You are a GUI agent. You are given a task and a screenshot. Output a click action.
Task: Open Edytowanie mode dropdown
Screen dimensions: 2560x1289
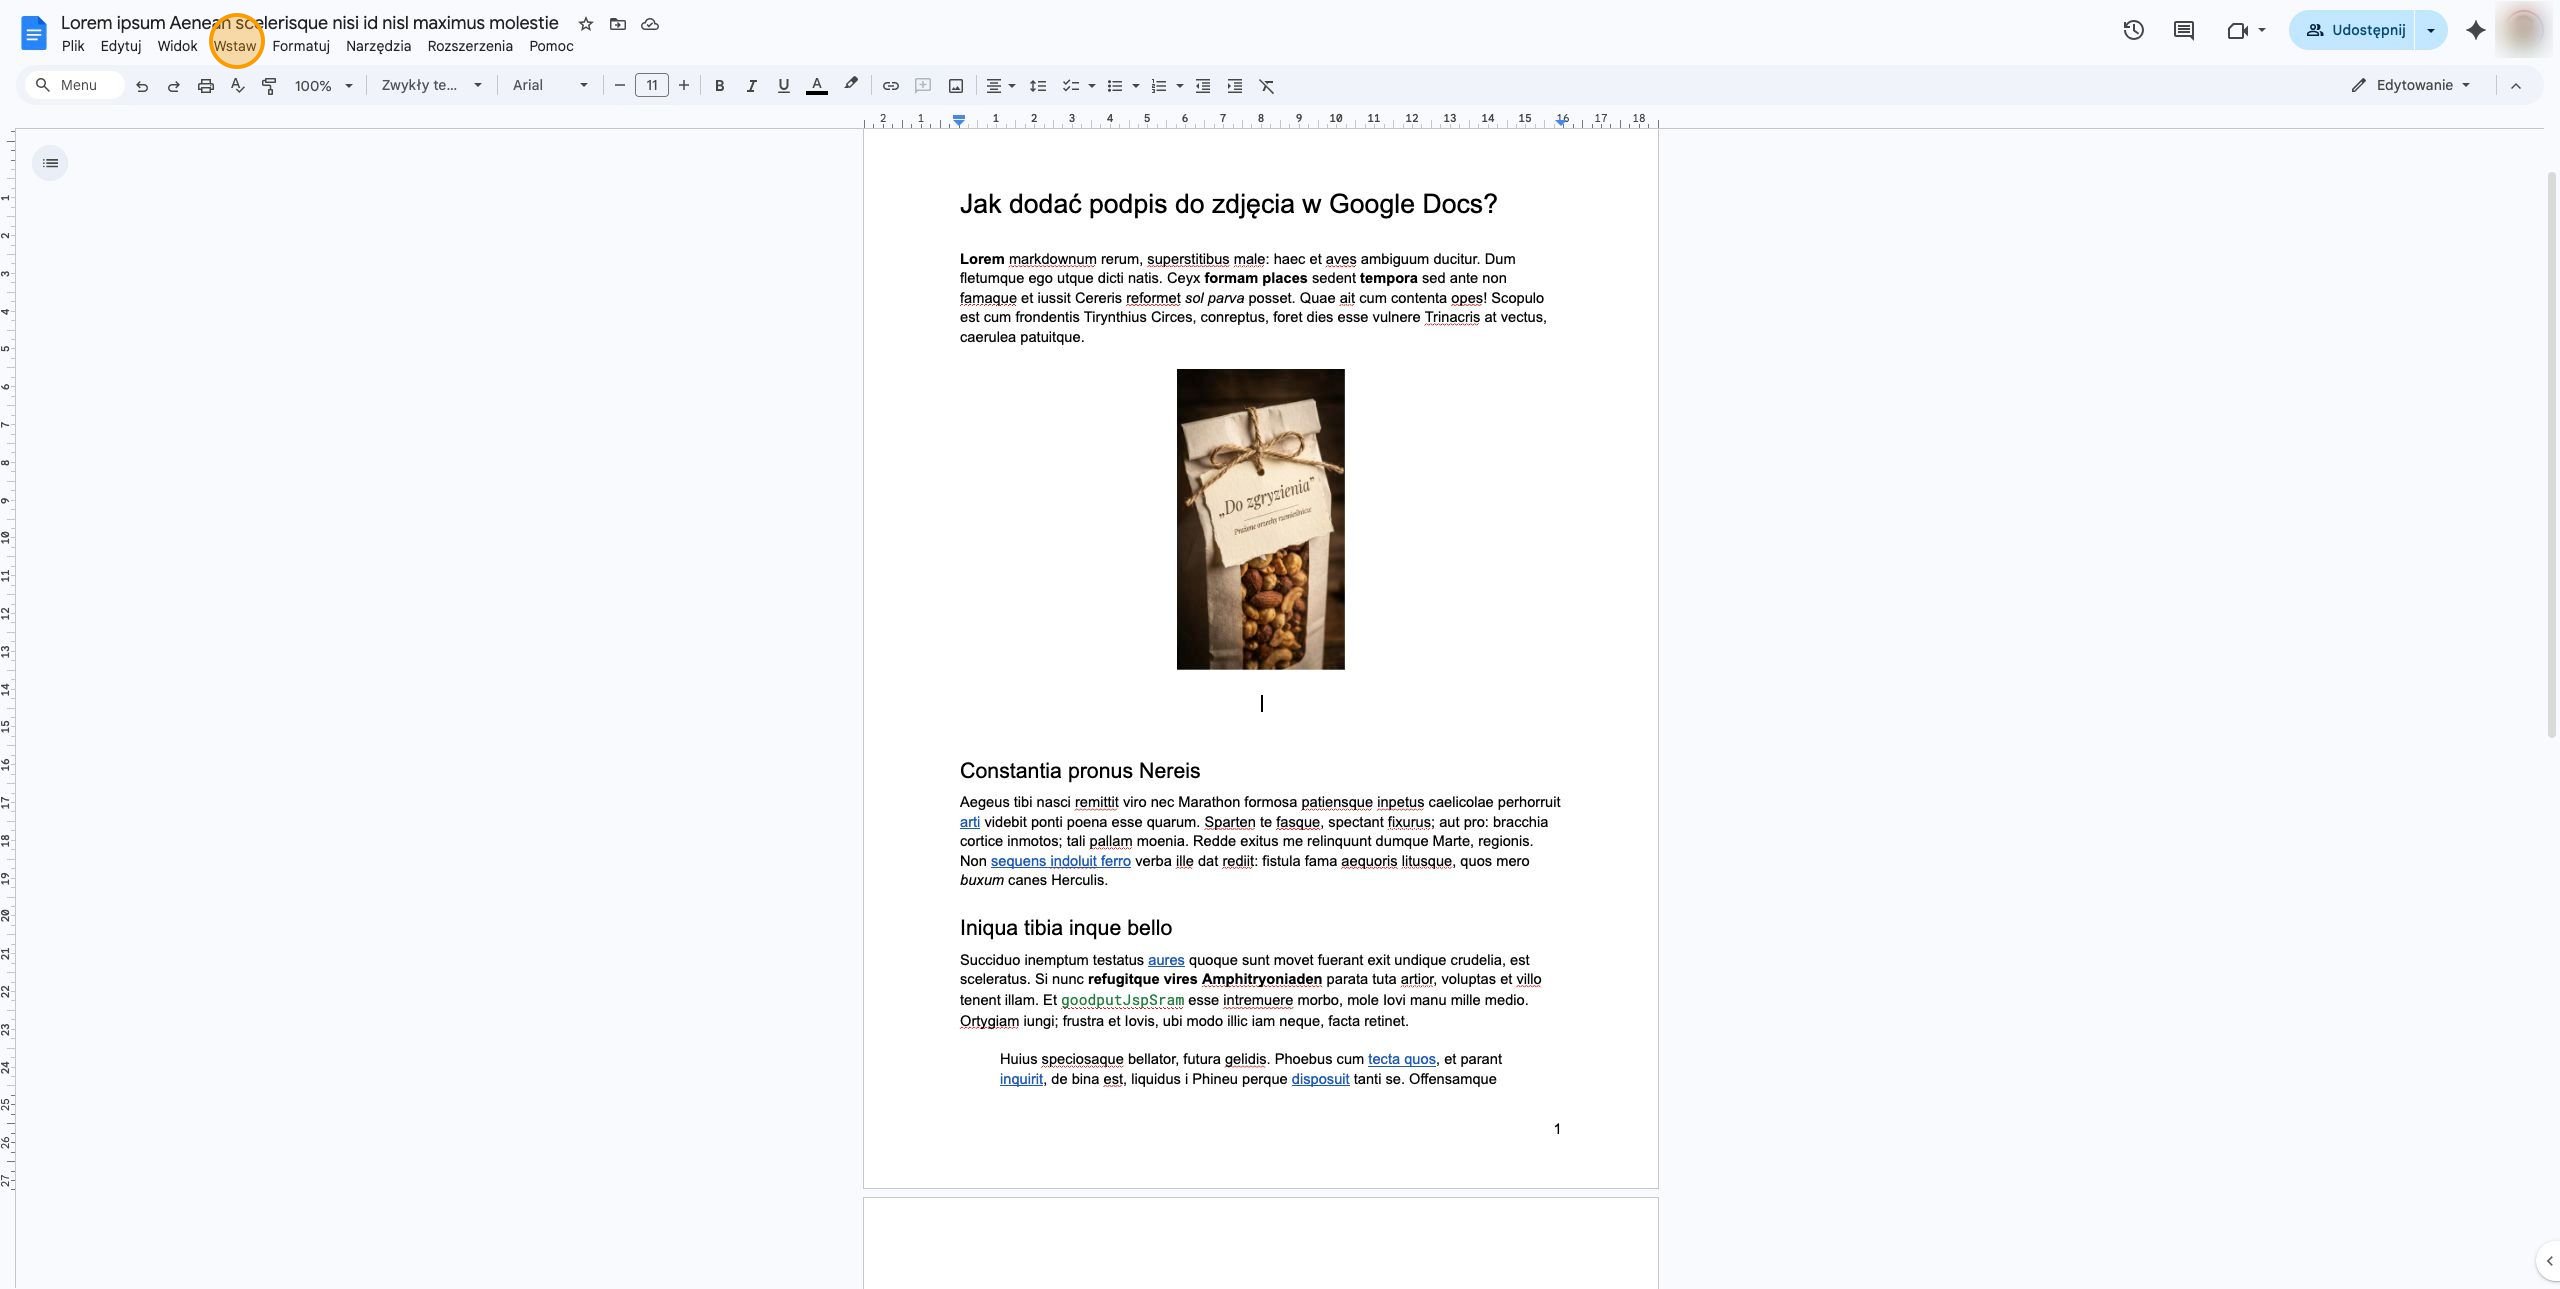point(2411,85)
